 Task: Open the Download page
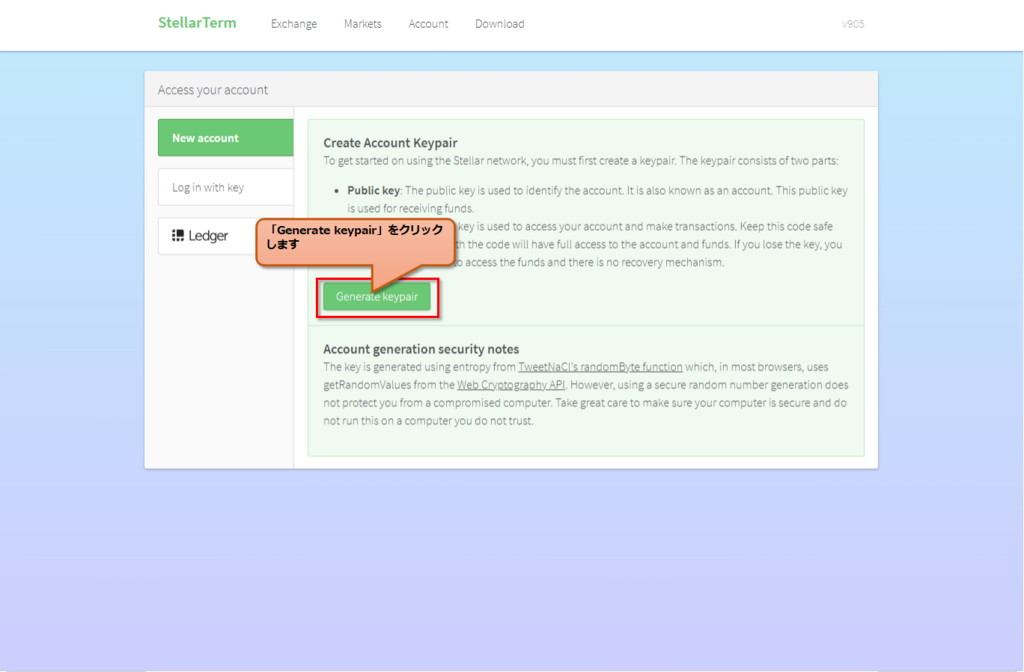[500, 24]
